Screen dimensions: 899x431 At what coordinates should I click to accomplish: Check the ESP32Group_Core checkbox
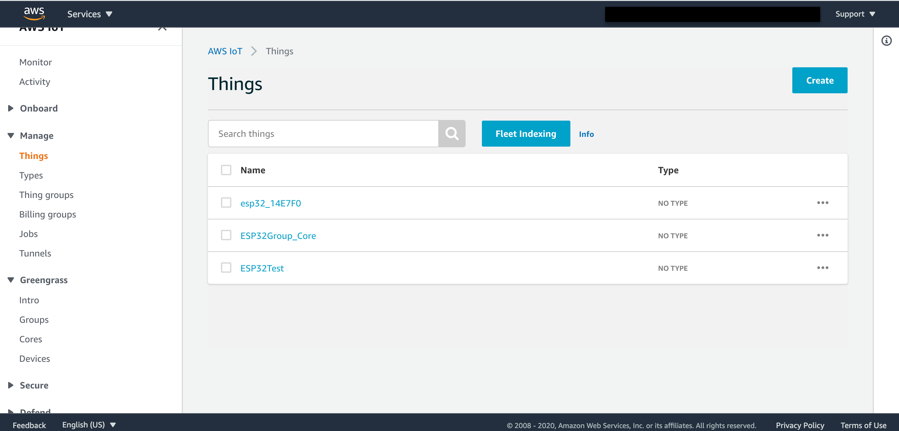point(226,235)
